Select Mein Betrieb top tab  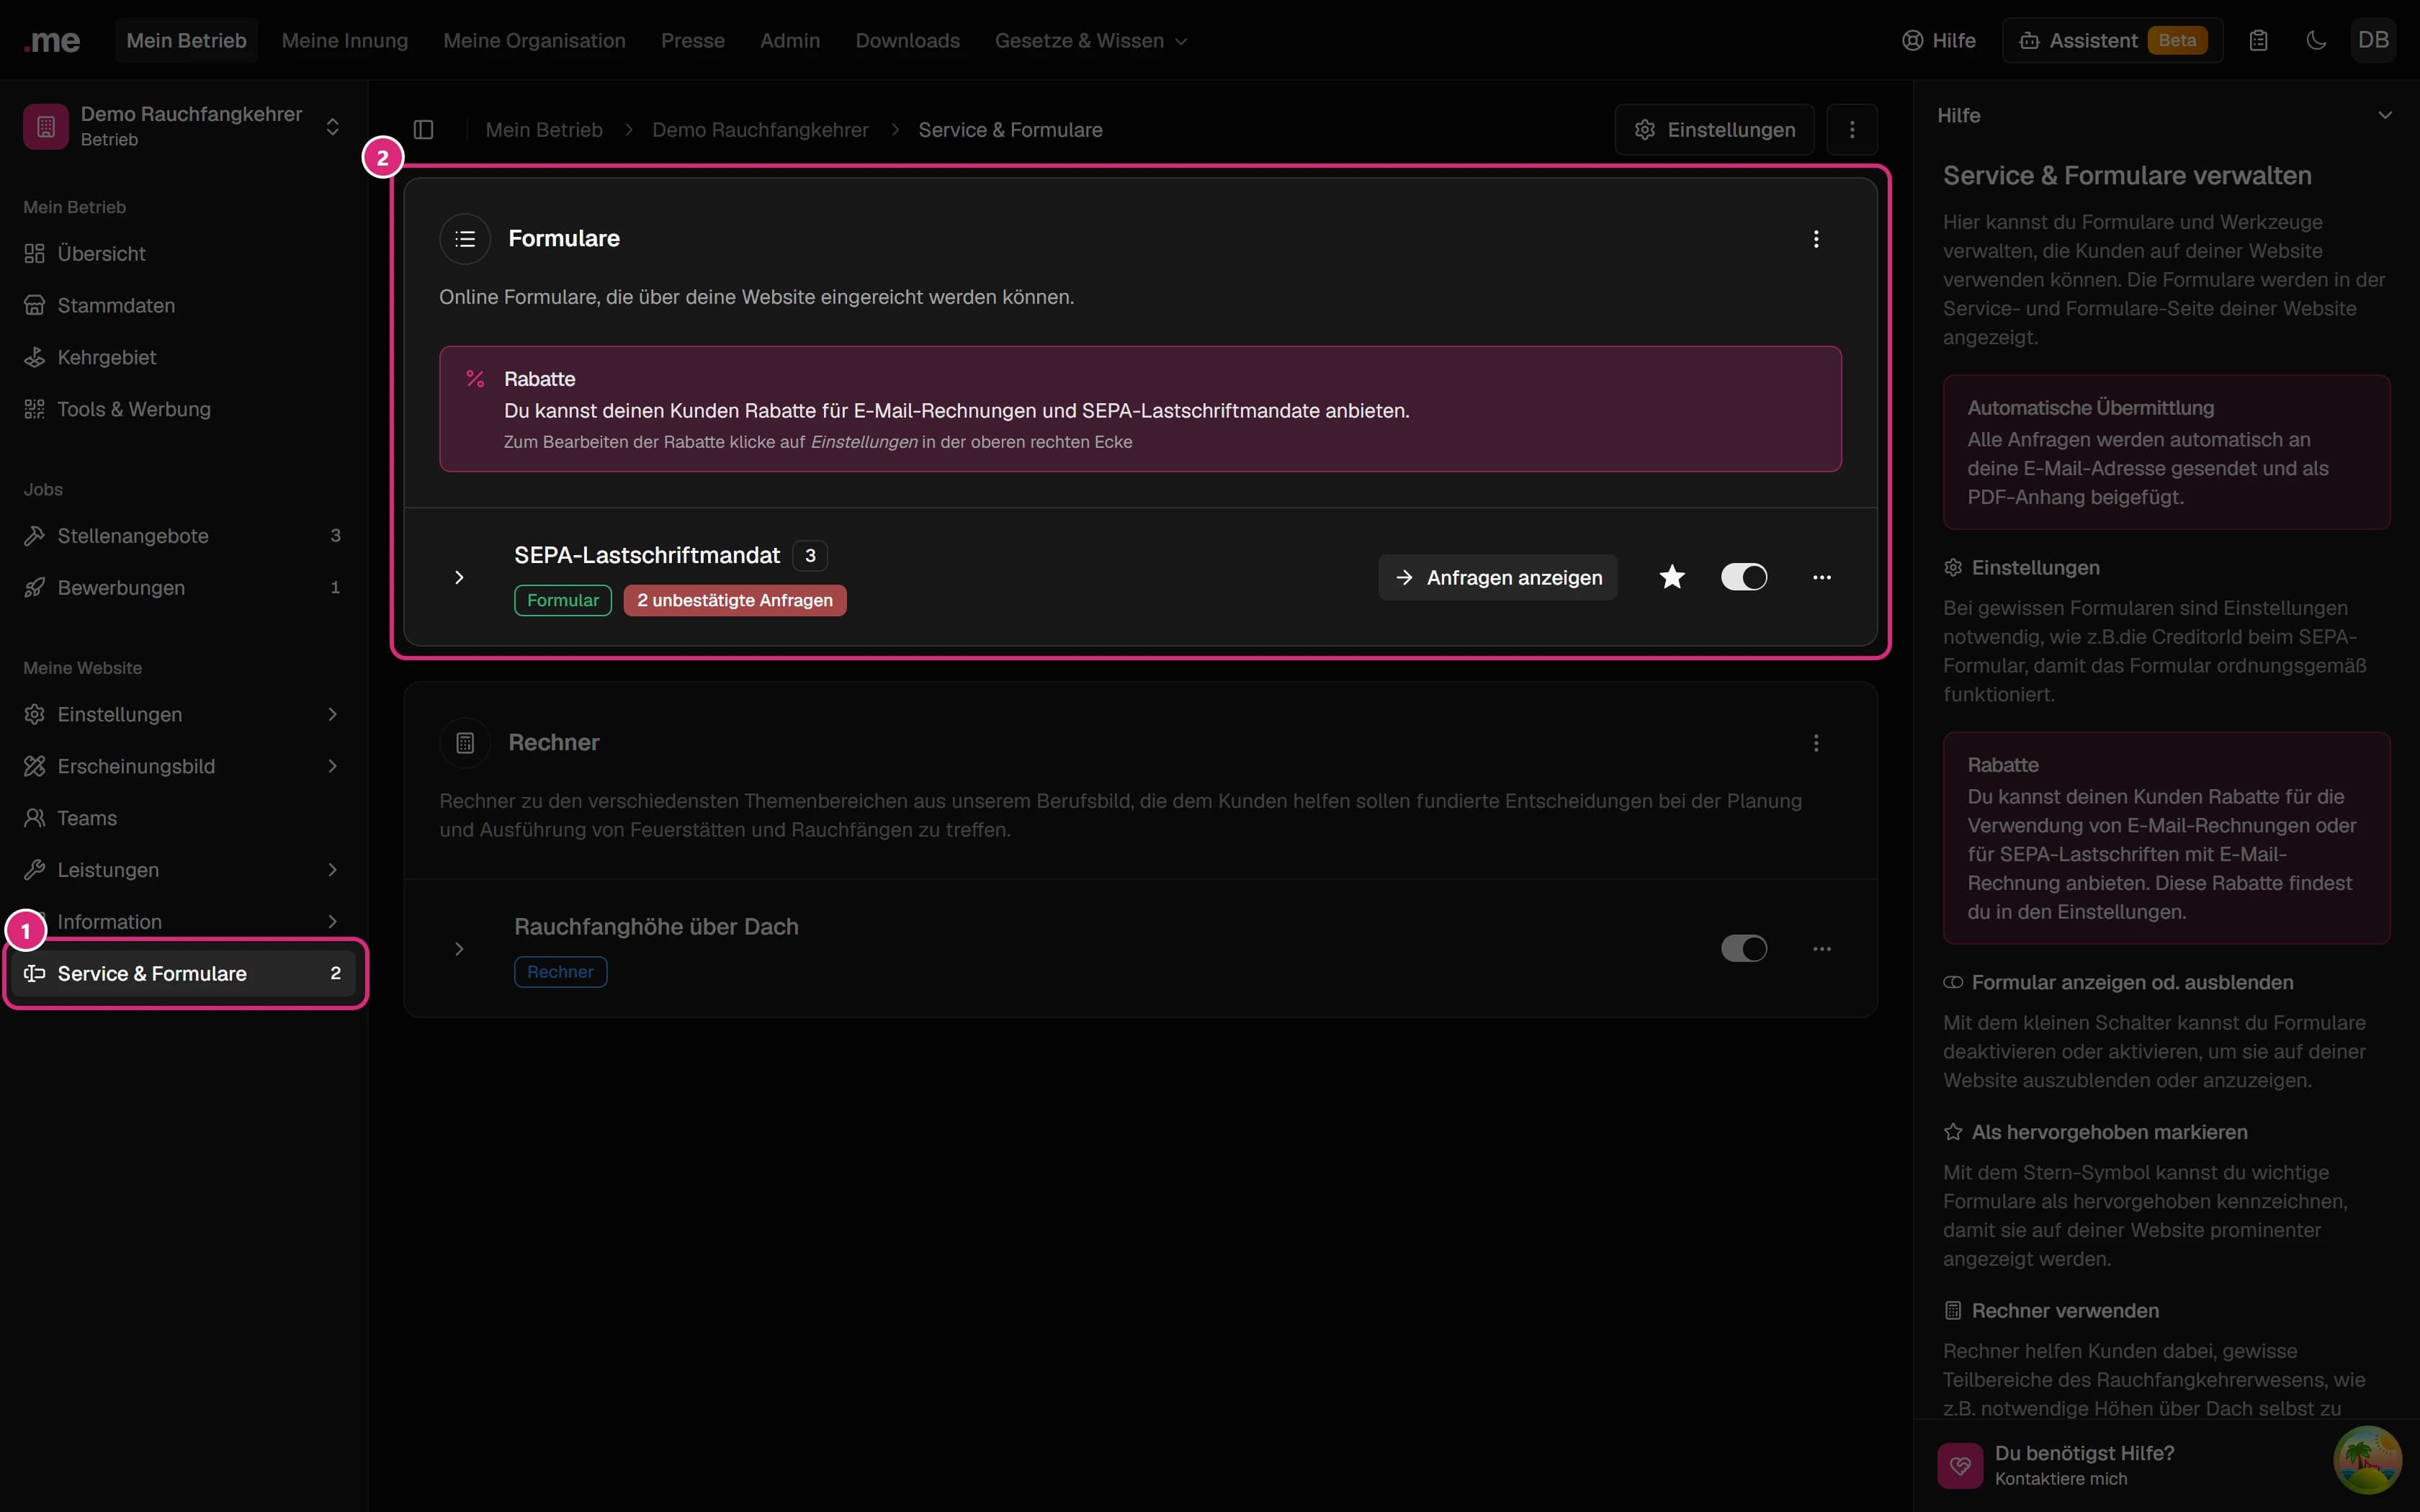pos(186,40)
